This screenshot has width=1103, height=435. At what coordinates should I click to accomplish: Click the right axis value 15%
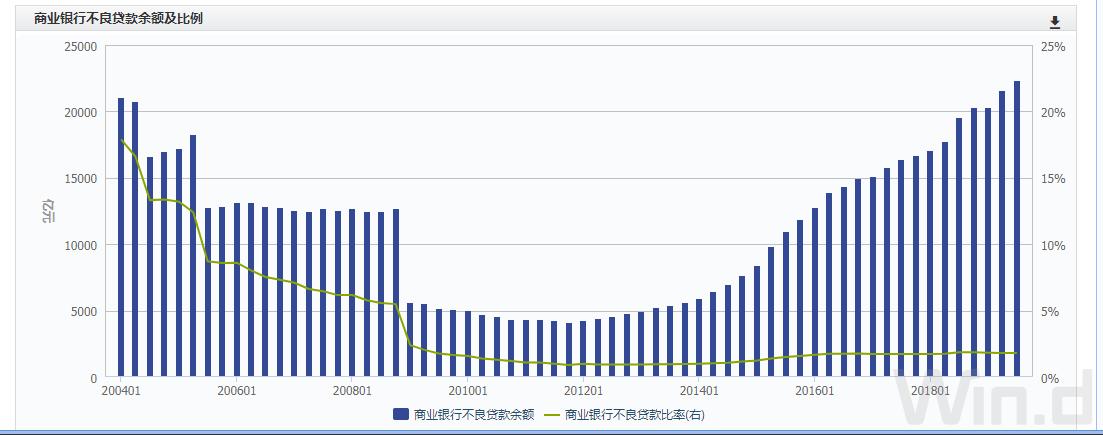(1055, 179)
